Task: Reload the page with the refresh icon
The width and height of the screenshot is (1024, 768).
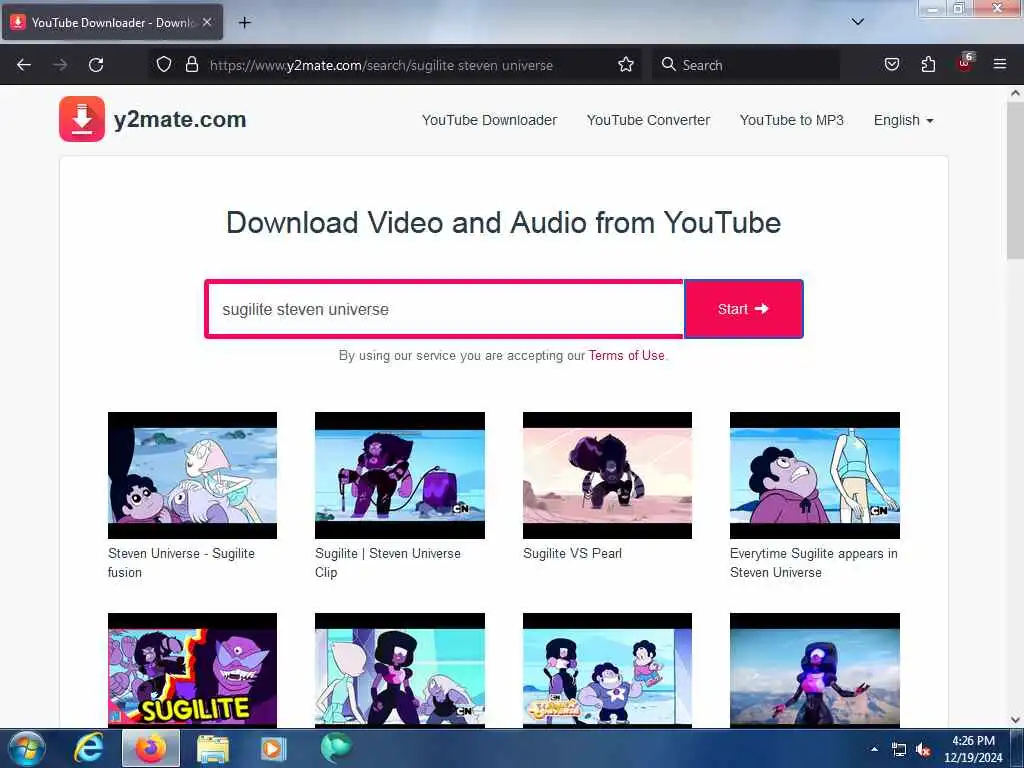Action: pos(96,65)
